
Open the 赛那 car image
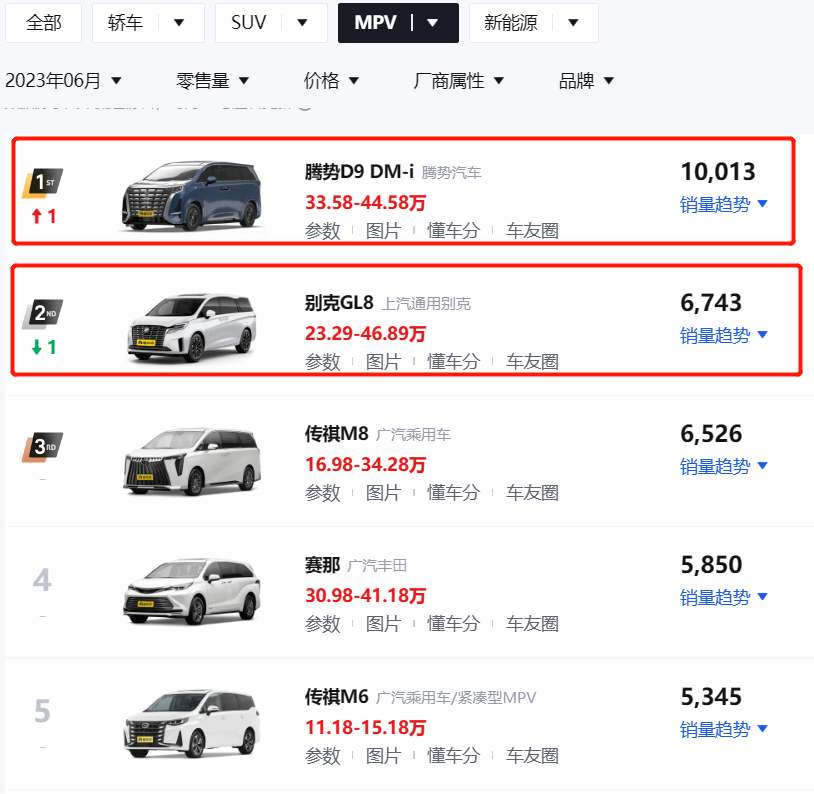coord(192,591)
